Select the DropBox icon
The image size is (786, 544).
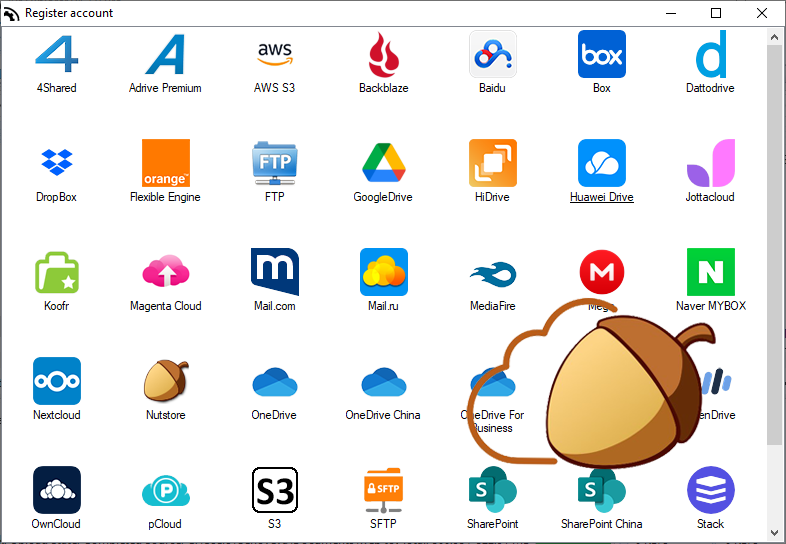pos(57,162)
